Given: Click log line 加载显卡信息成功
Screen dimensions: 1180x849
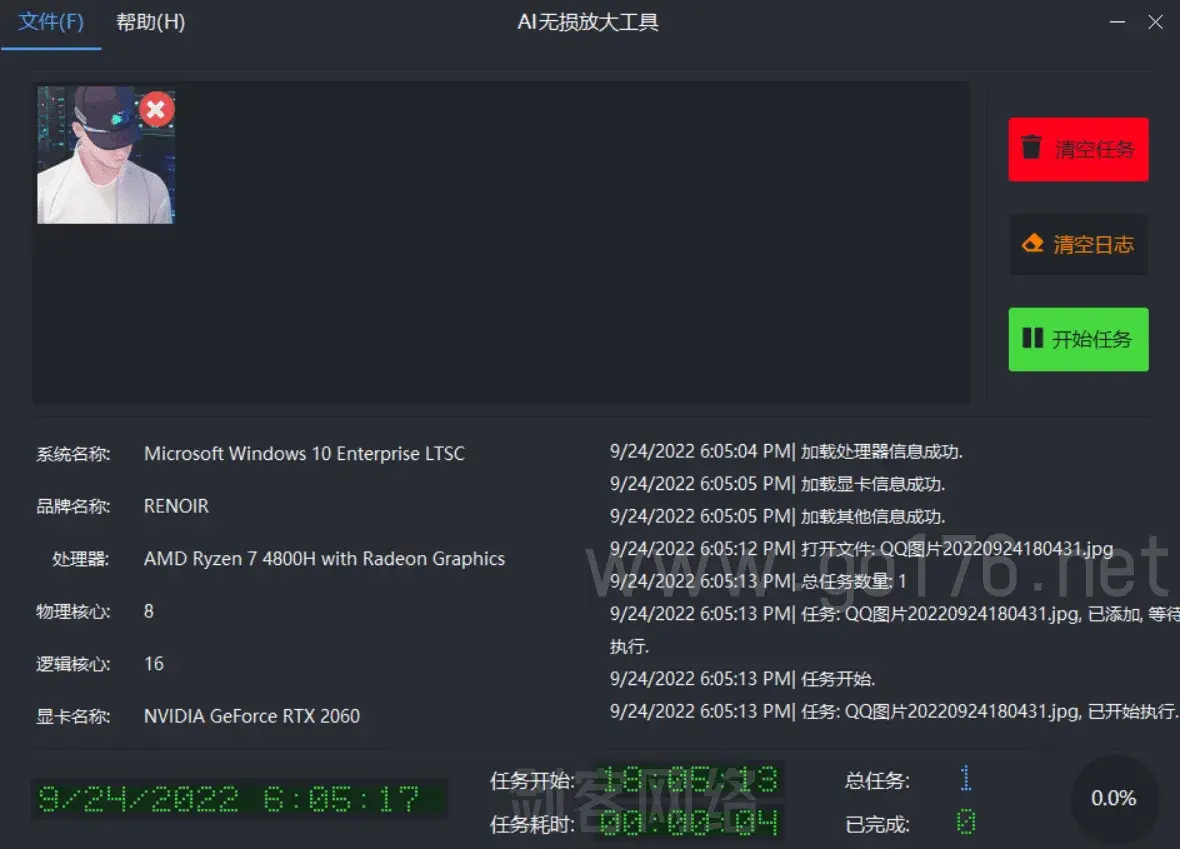Looking at the screenshot, I should coord(777,484).
